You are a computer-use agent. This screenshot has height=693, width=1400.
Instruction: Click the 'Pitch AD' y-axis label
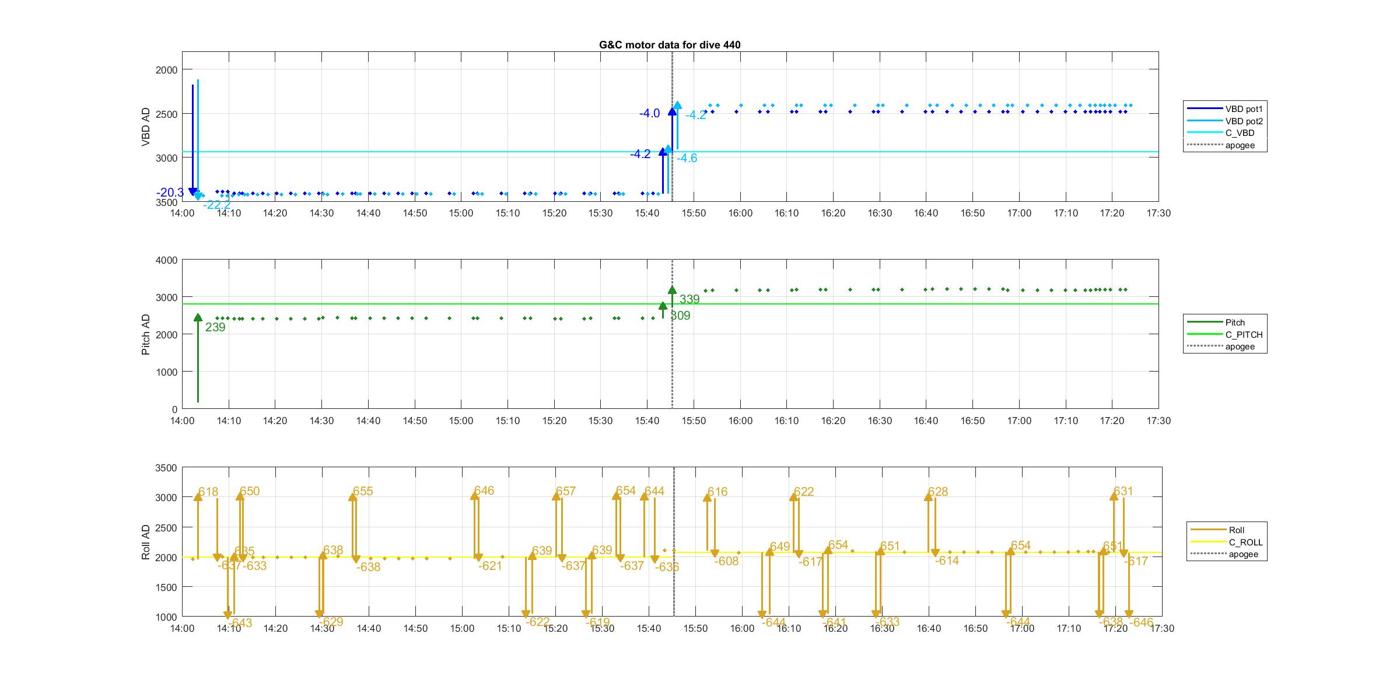pos(146,334)
